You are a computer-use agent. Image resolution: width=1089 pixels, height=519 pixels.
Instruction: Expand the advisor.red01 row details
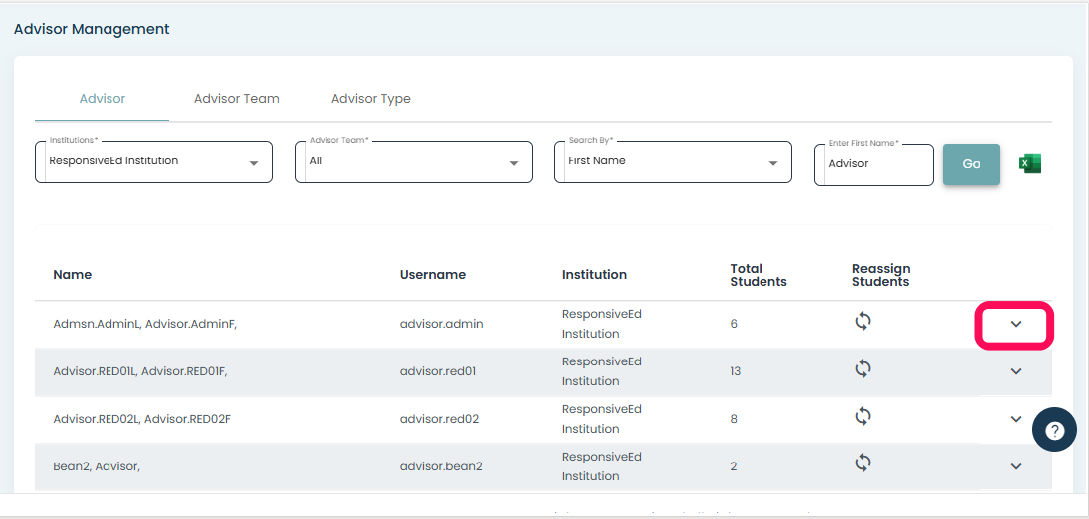(1015, 371)
